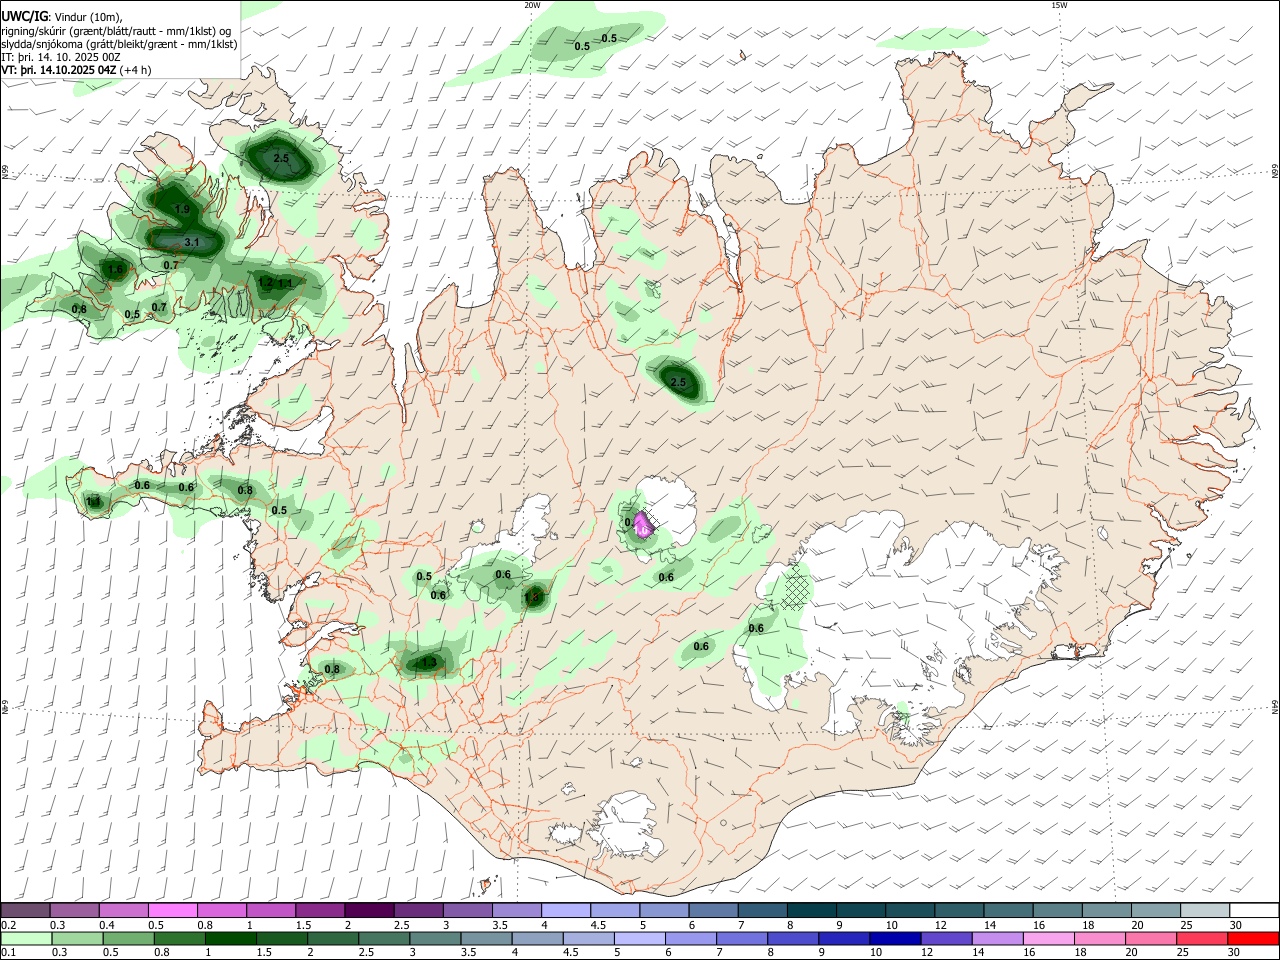Click the "0.1" label in the lower legend
The image size is (1280, 960).
(x=8, y=953)
